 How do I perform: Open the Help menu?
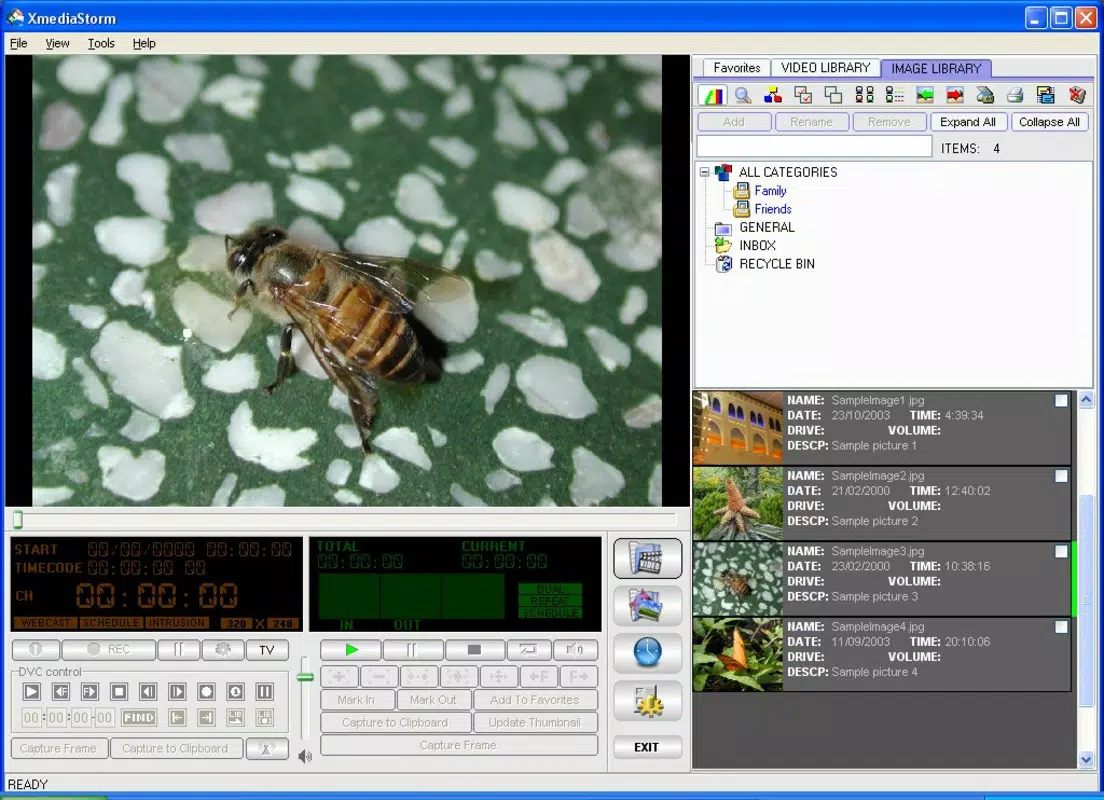[x=144, y=43]
